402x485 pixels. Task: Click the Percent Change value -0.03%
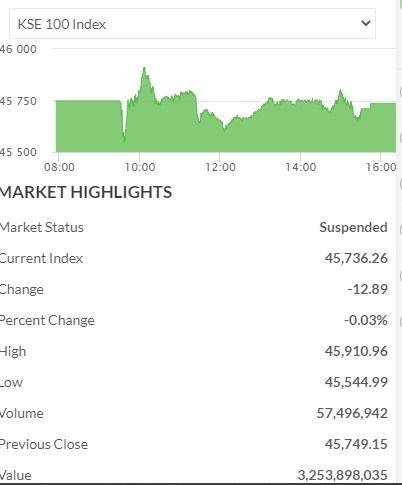pos(366,320)
